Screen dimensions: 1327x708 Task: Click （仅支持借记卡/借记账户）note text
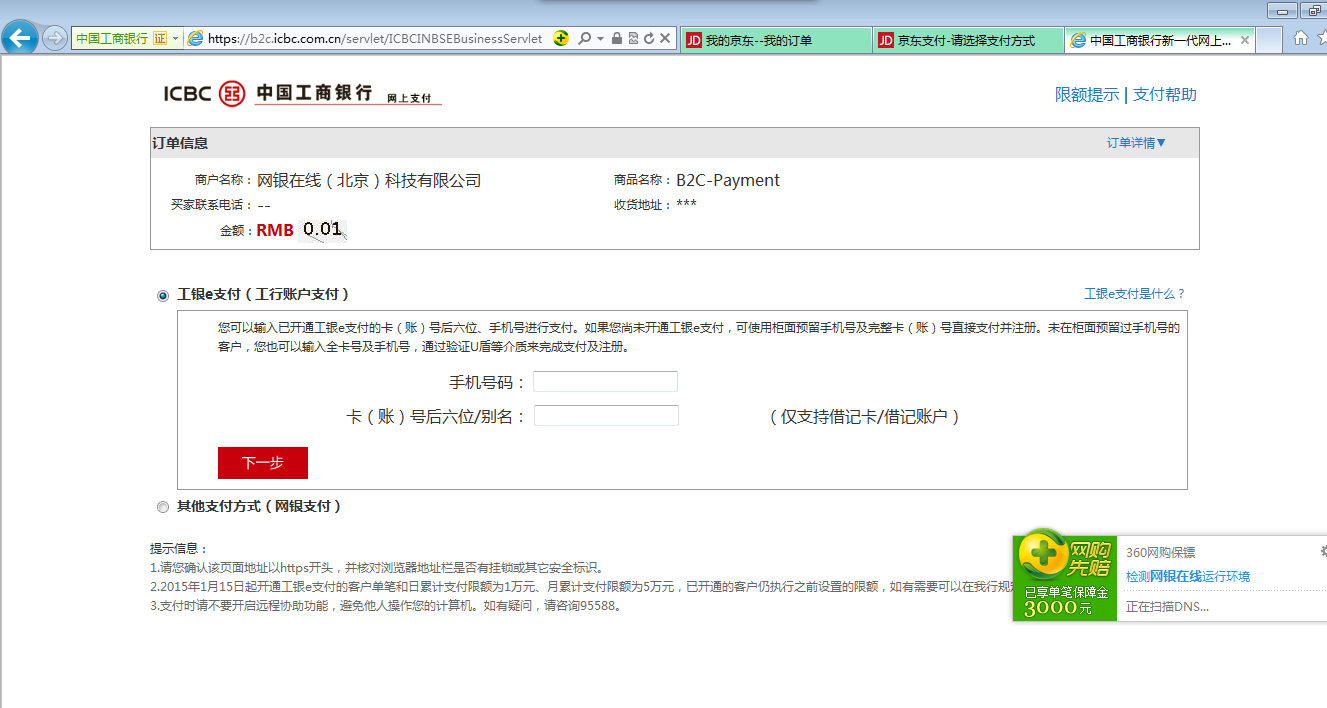(865, 416)
